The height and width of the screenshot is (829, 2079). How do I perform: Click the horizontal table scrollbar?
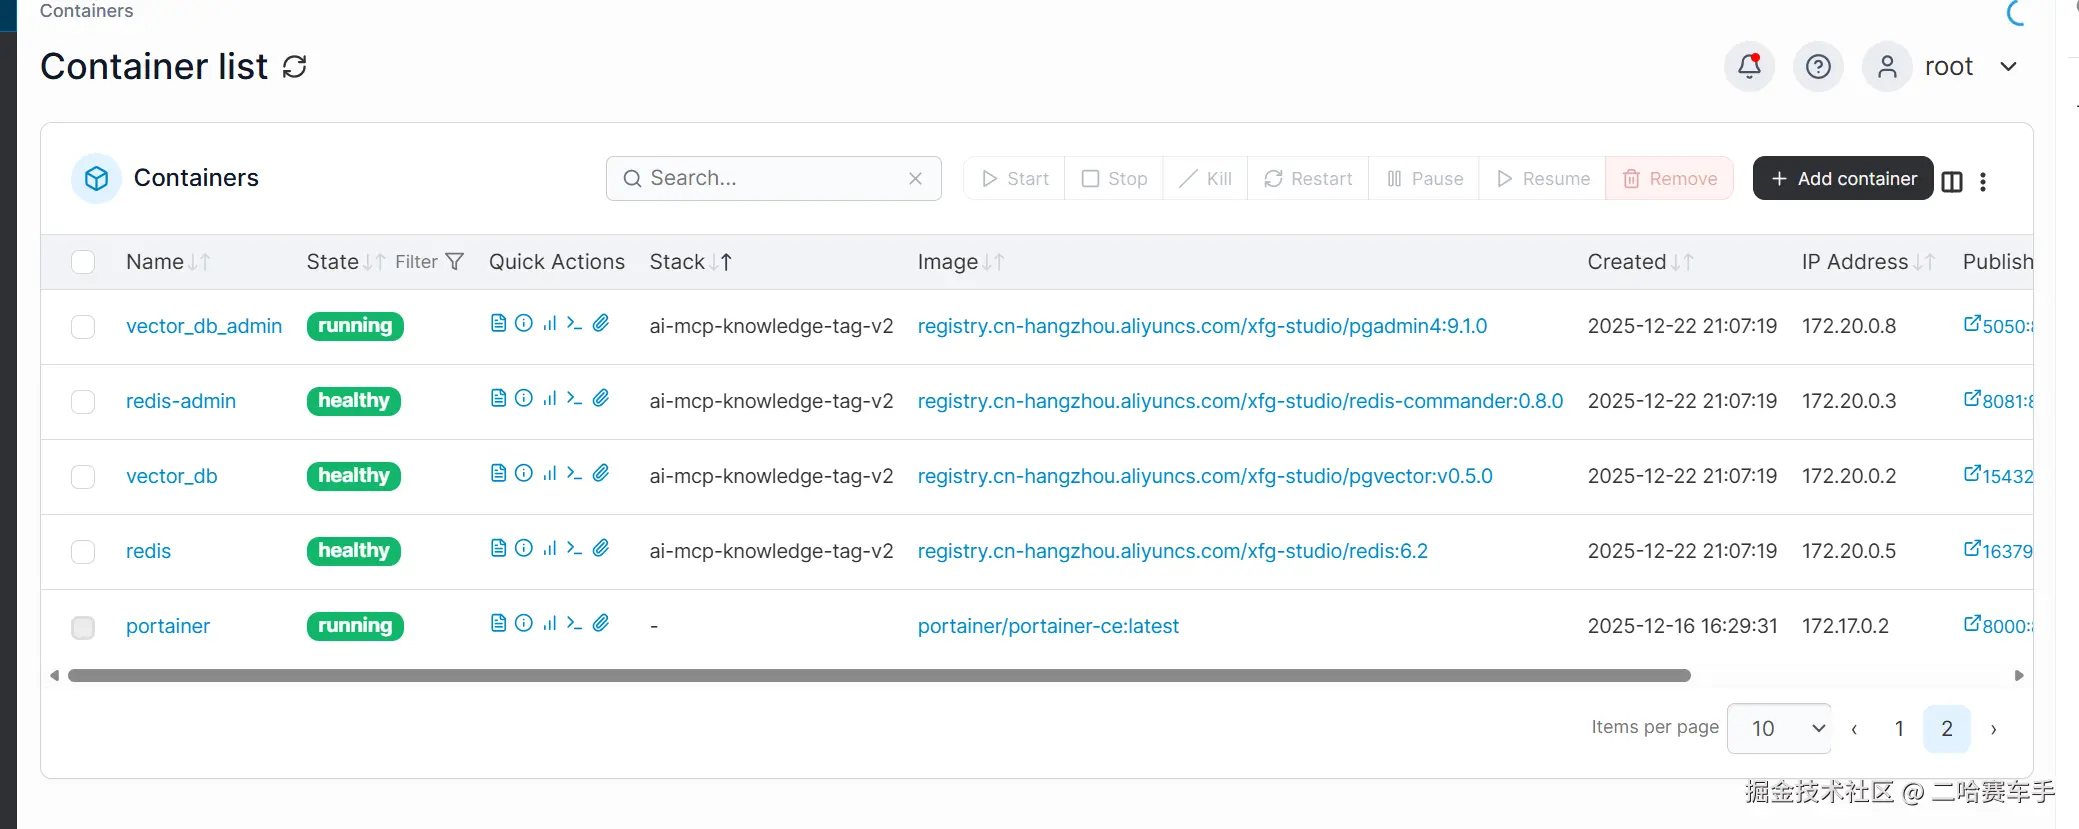click(x=879, y=676)
